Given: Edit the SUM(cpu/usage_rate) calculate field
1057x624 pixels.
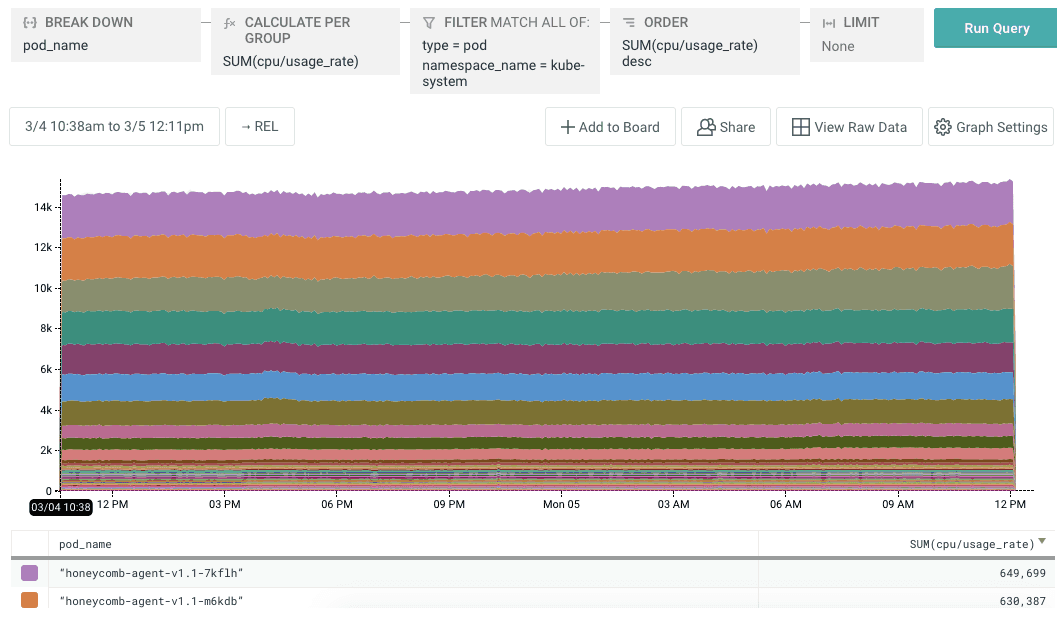Looking at the screenshot, I should click(290, 61).
